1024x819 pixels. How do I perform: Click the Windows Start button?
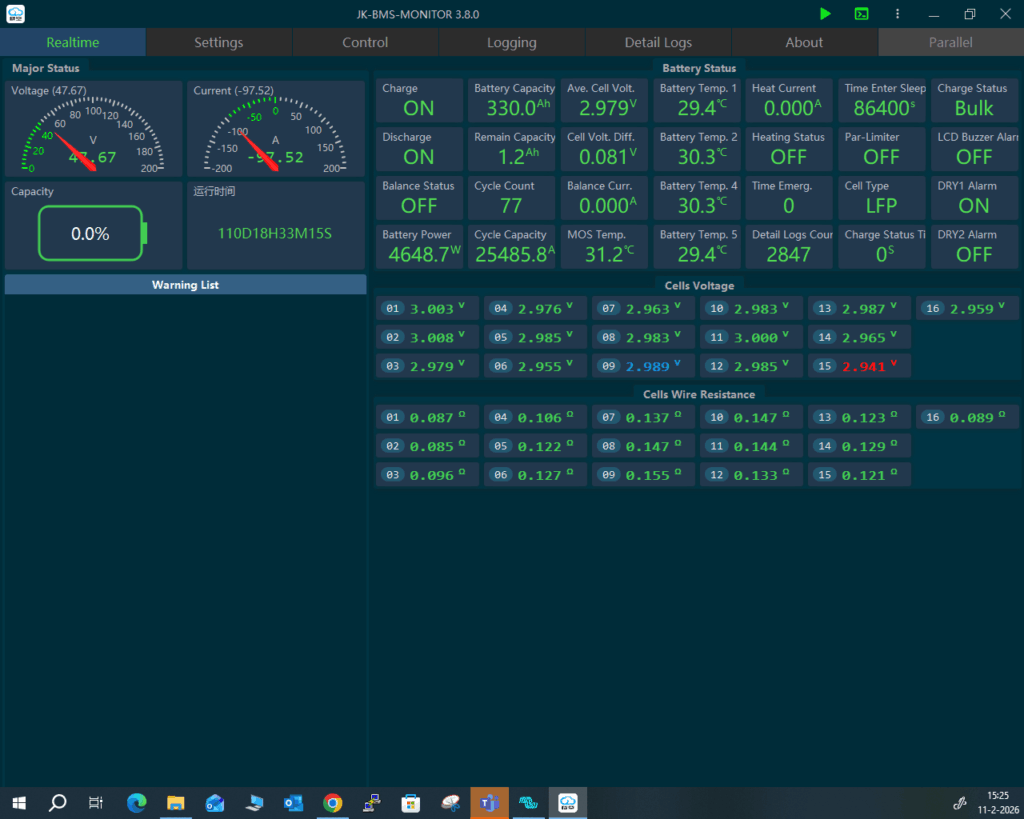click(x=19, y=802)
